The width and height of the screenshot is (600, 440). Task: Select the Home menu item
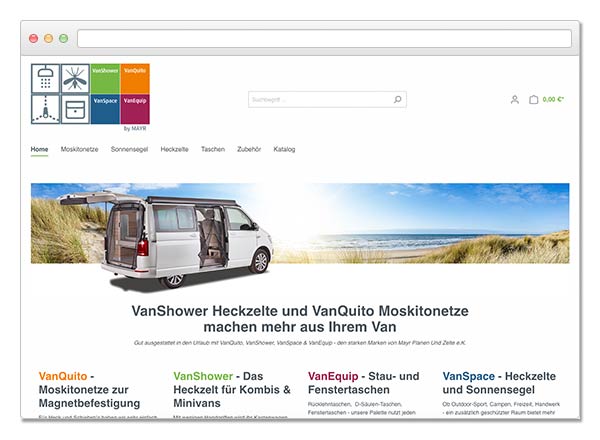[39, 149]
